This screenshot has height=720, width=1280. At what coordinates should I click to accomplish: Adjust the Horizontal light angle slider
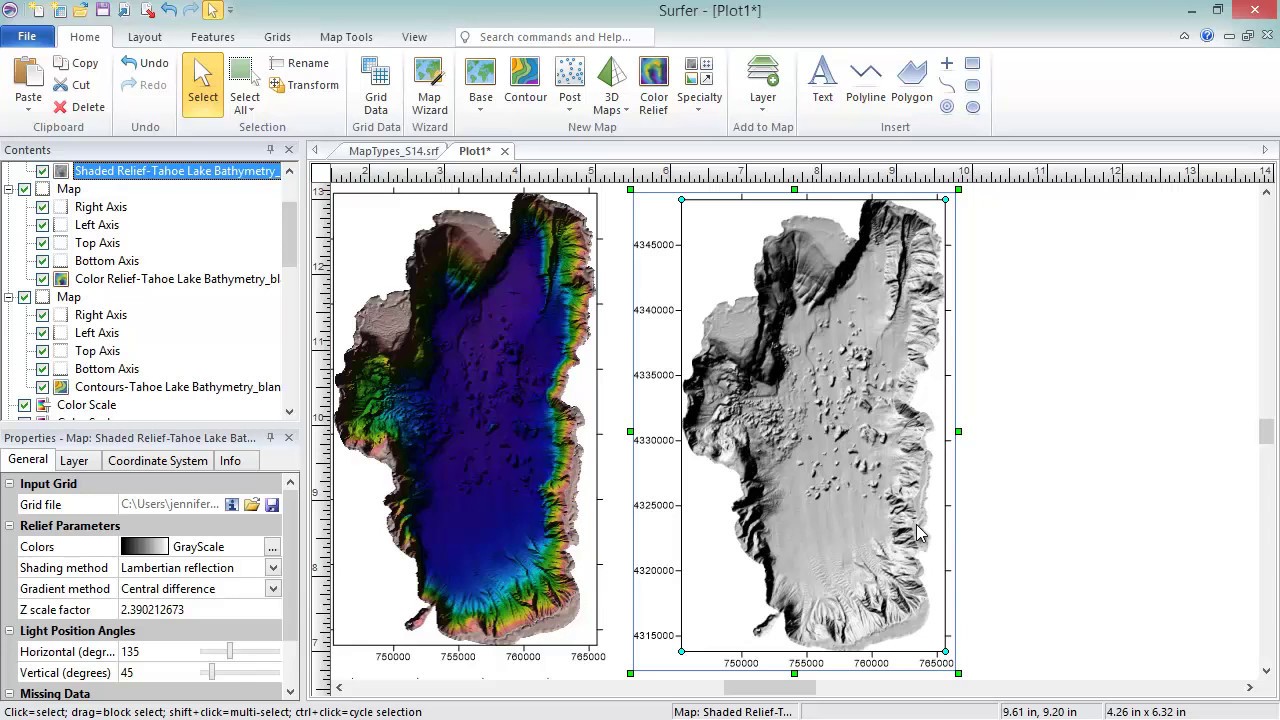click(230, 651)
